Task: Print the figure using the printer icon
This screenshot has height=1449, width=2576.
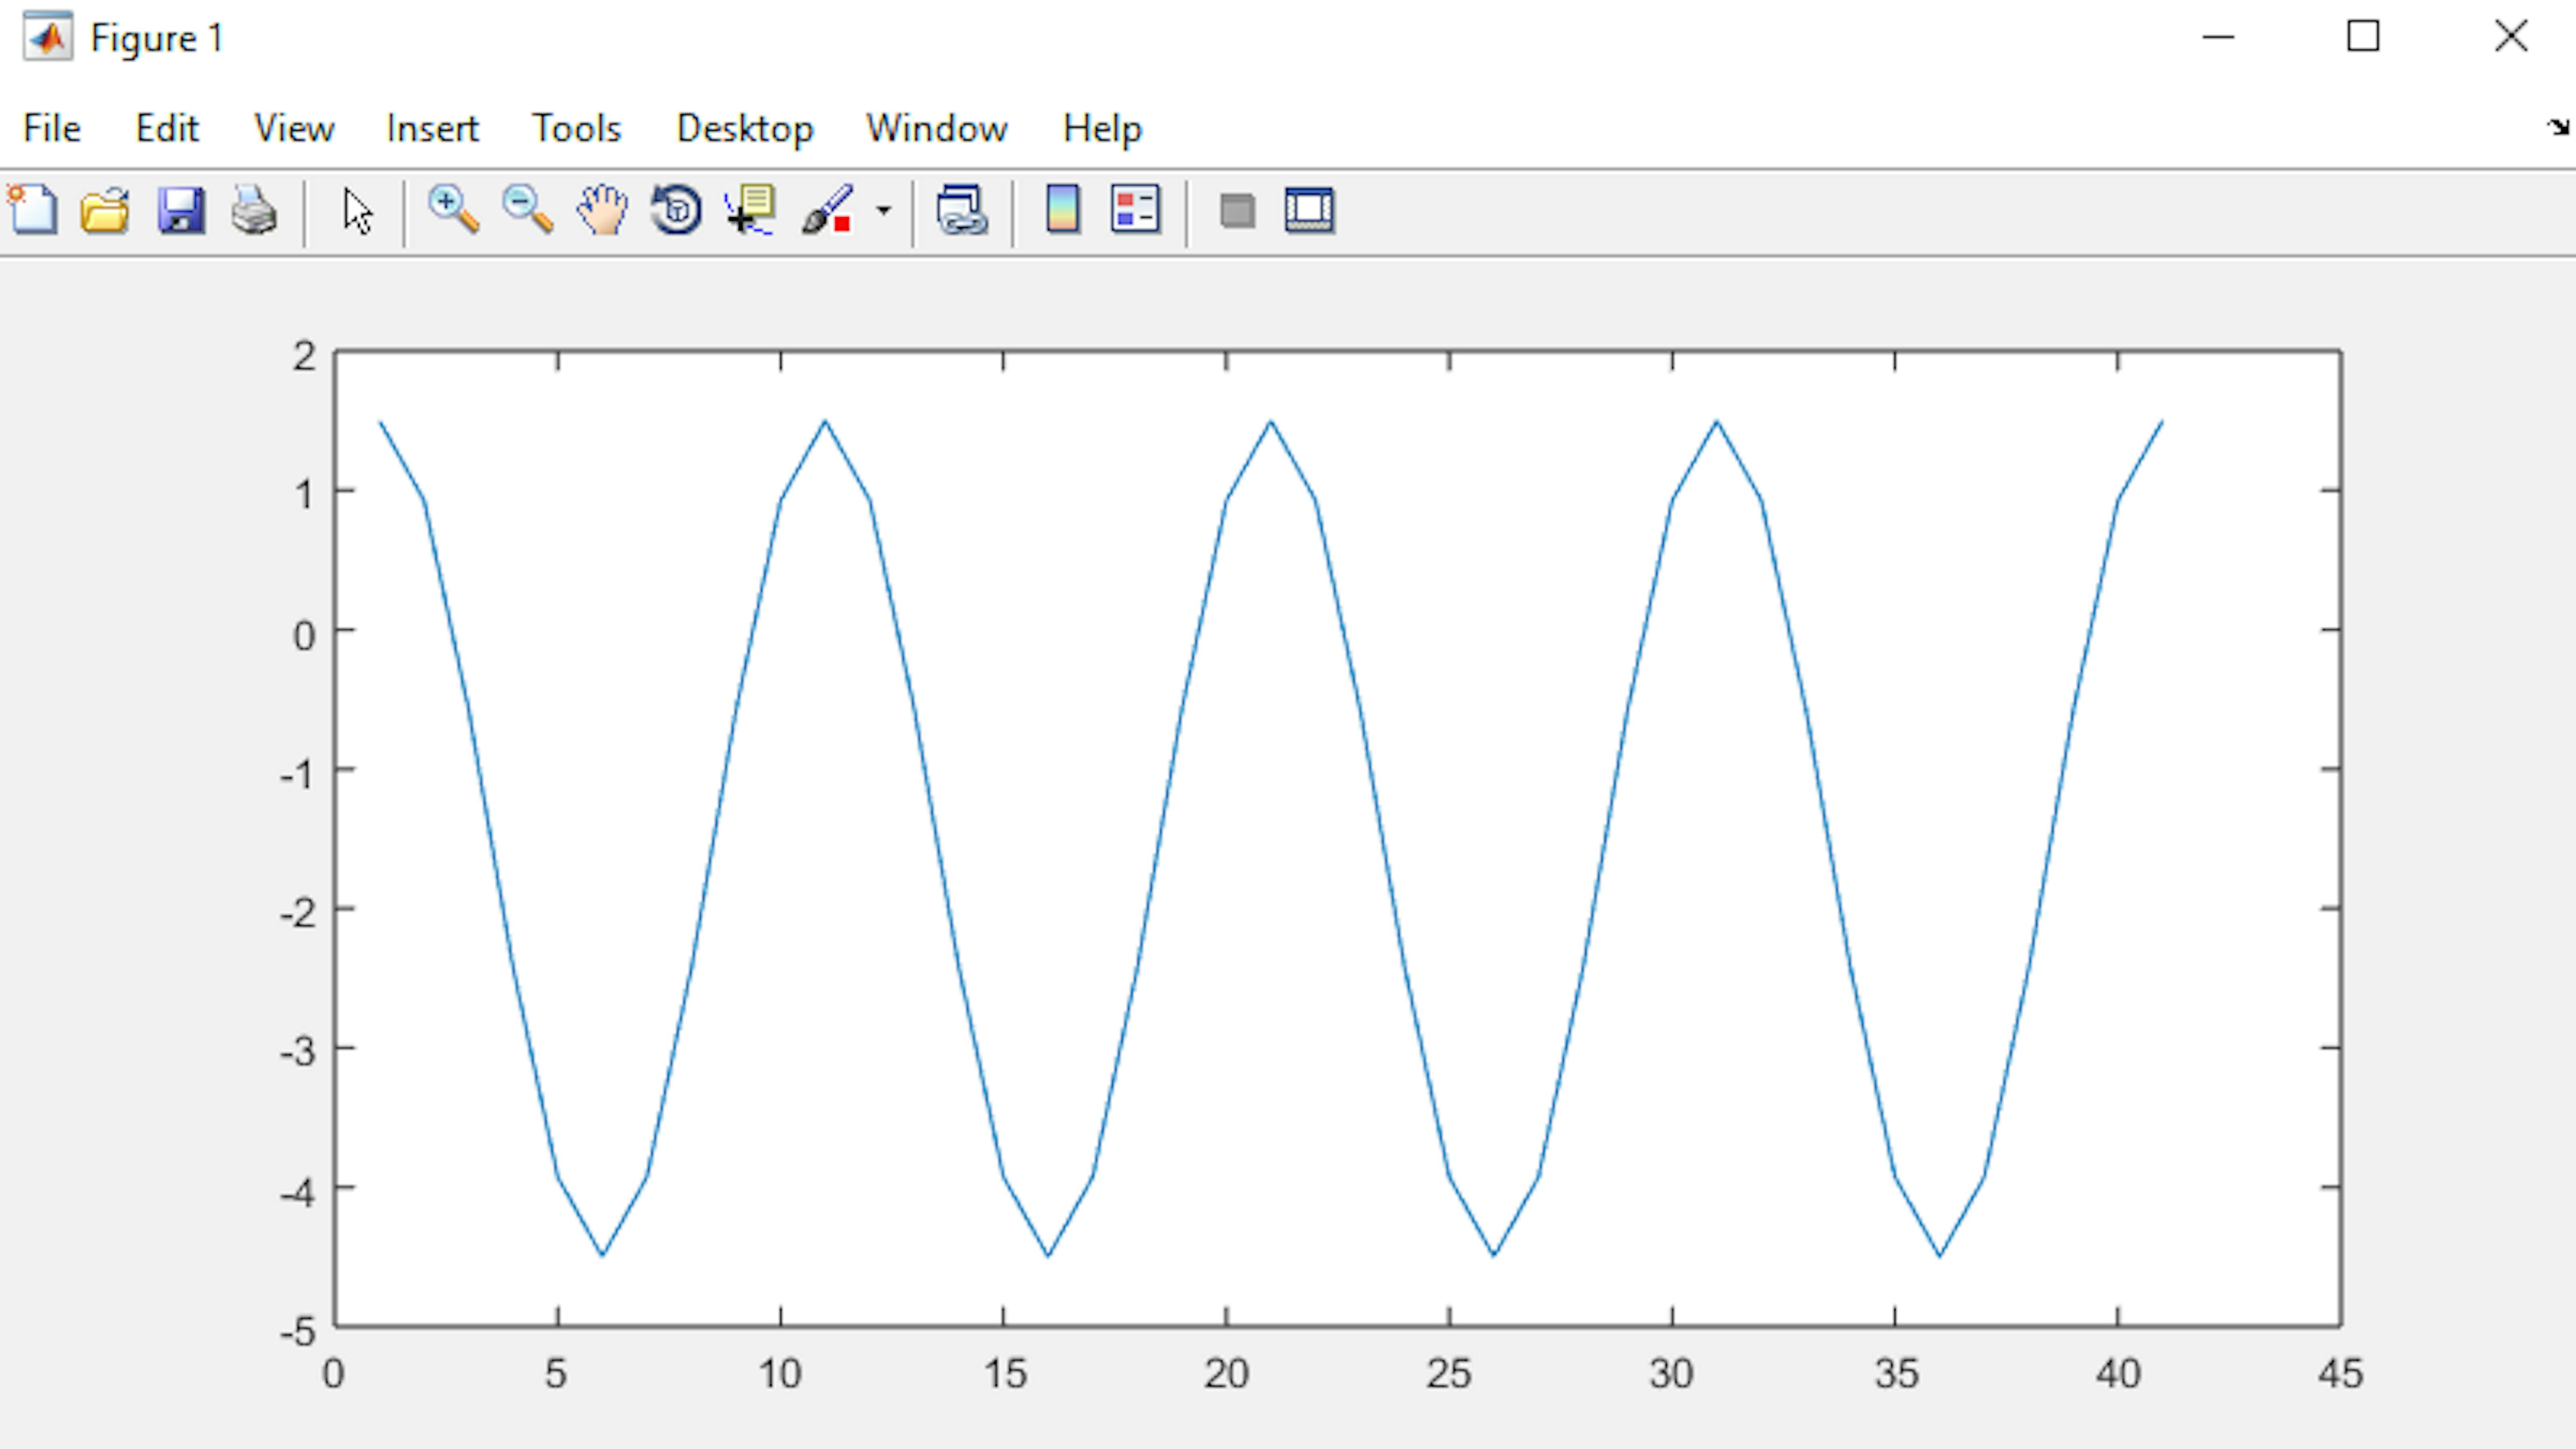Action: click(x=254, y=210)
